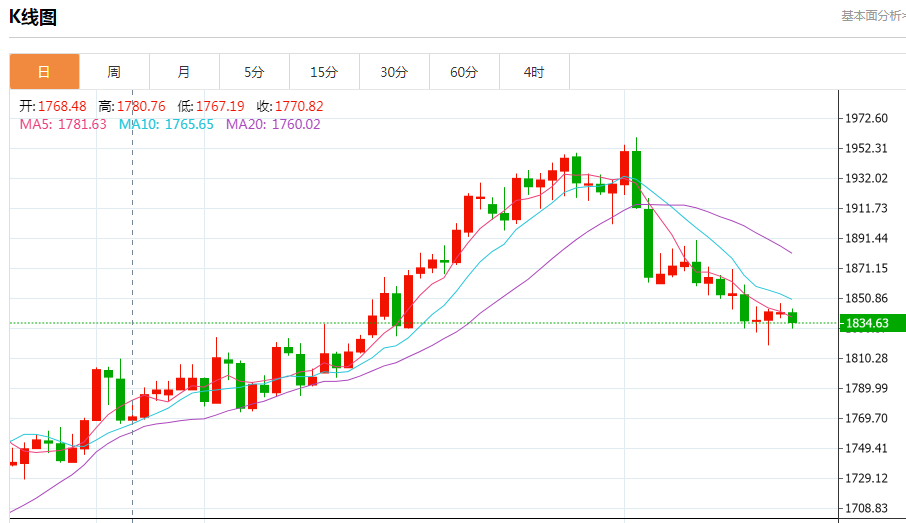
Task: Click the 收:1770.82 closing price readout
Action: click(x=290, y=106)
